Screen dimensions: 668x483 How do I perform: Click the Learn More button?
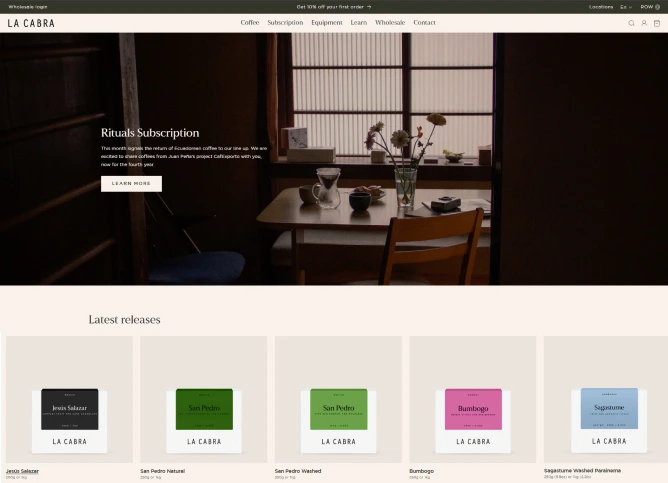(131, 184)
